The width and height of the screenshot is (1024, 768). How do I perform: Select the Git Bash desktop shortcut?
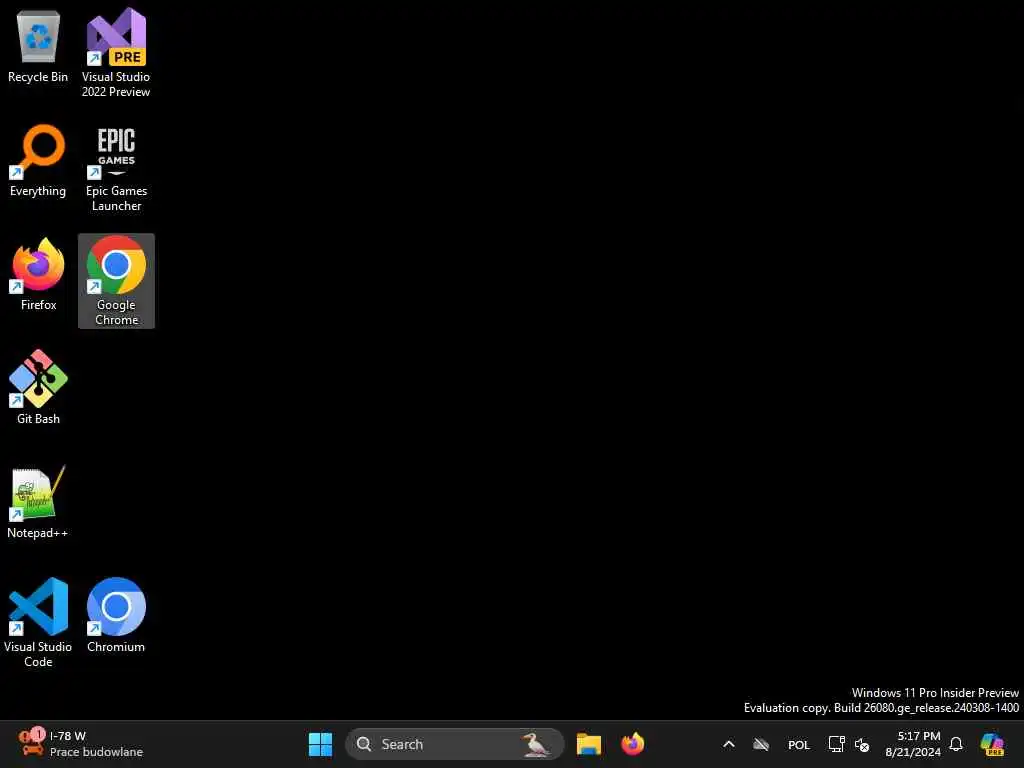pos(38,387)
